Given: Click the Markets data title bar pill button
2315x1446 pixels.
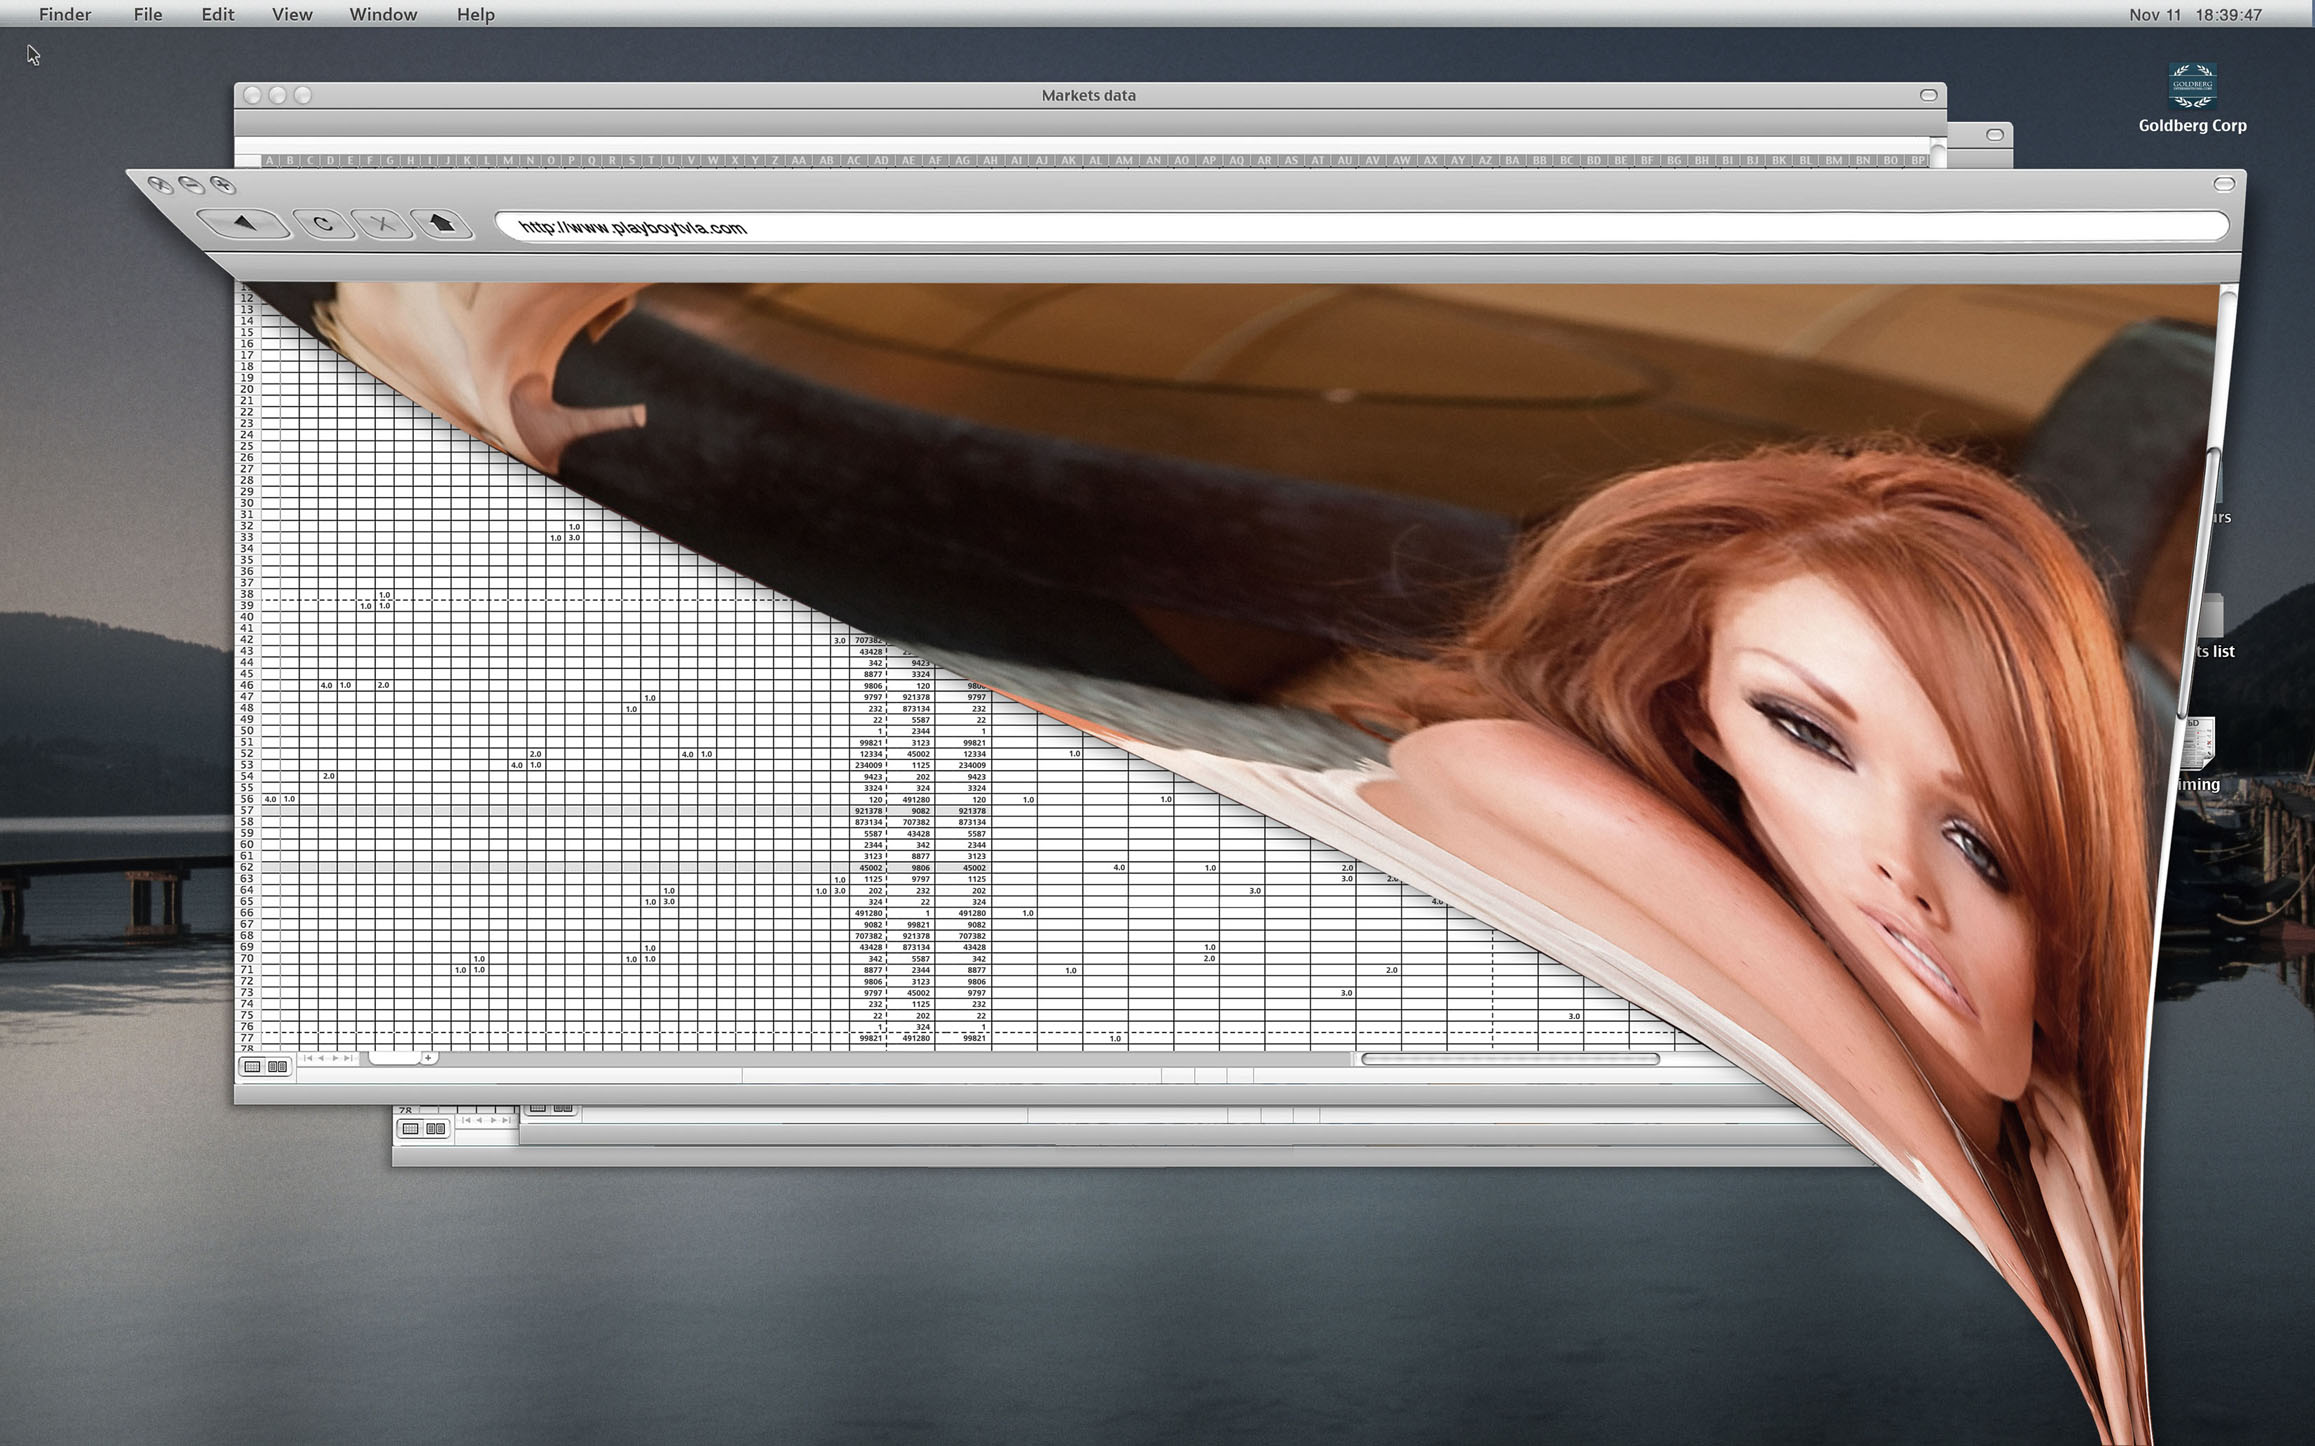Looking at the screenshot, I should point(1929,95).
